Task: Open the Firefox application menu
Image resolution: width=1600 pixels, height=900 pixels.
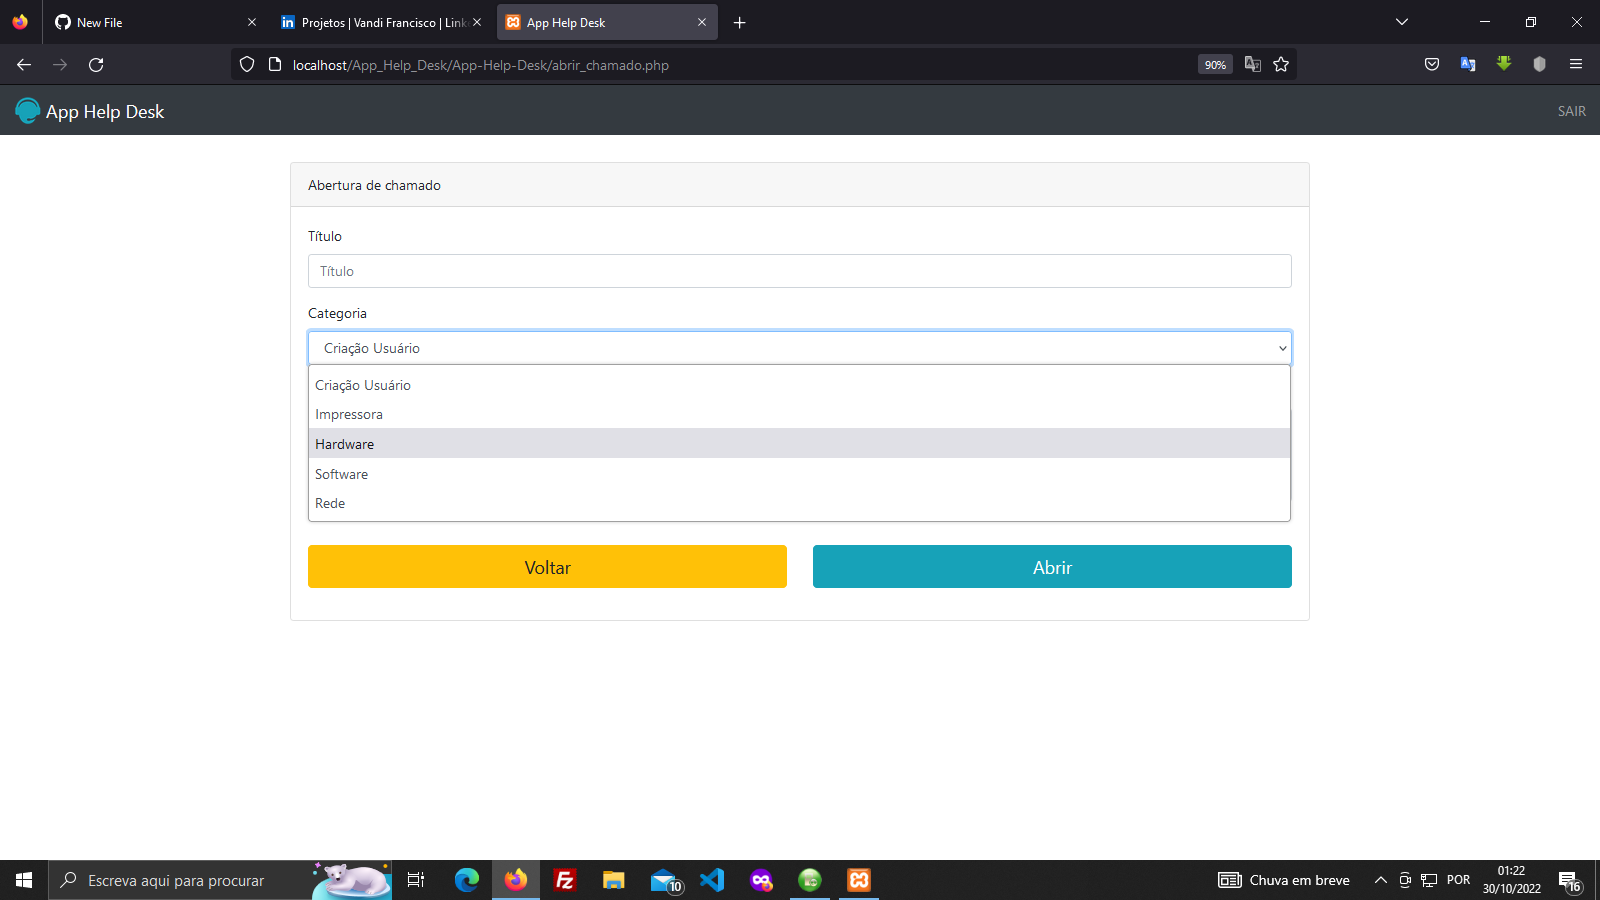Action: [1576, 64]
